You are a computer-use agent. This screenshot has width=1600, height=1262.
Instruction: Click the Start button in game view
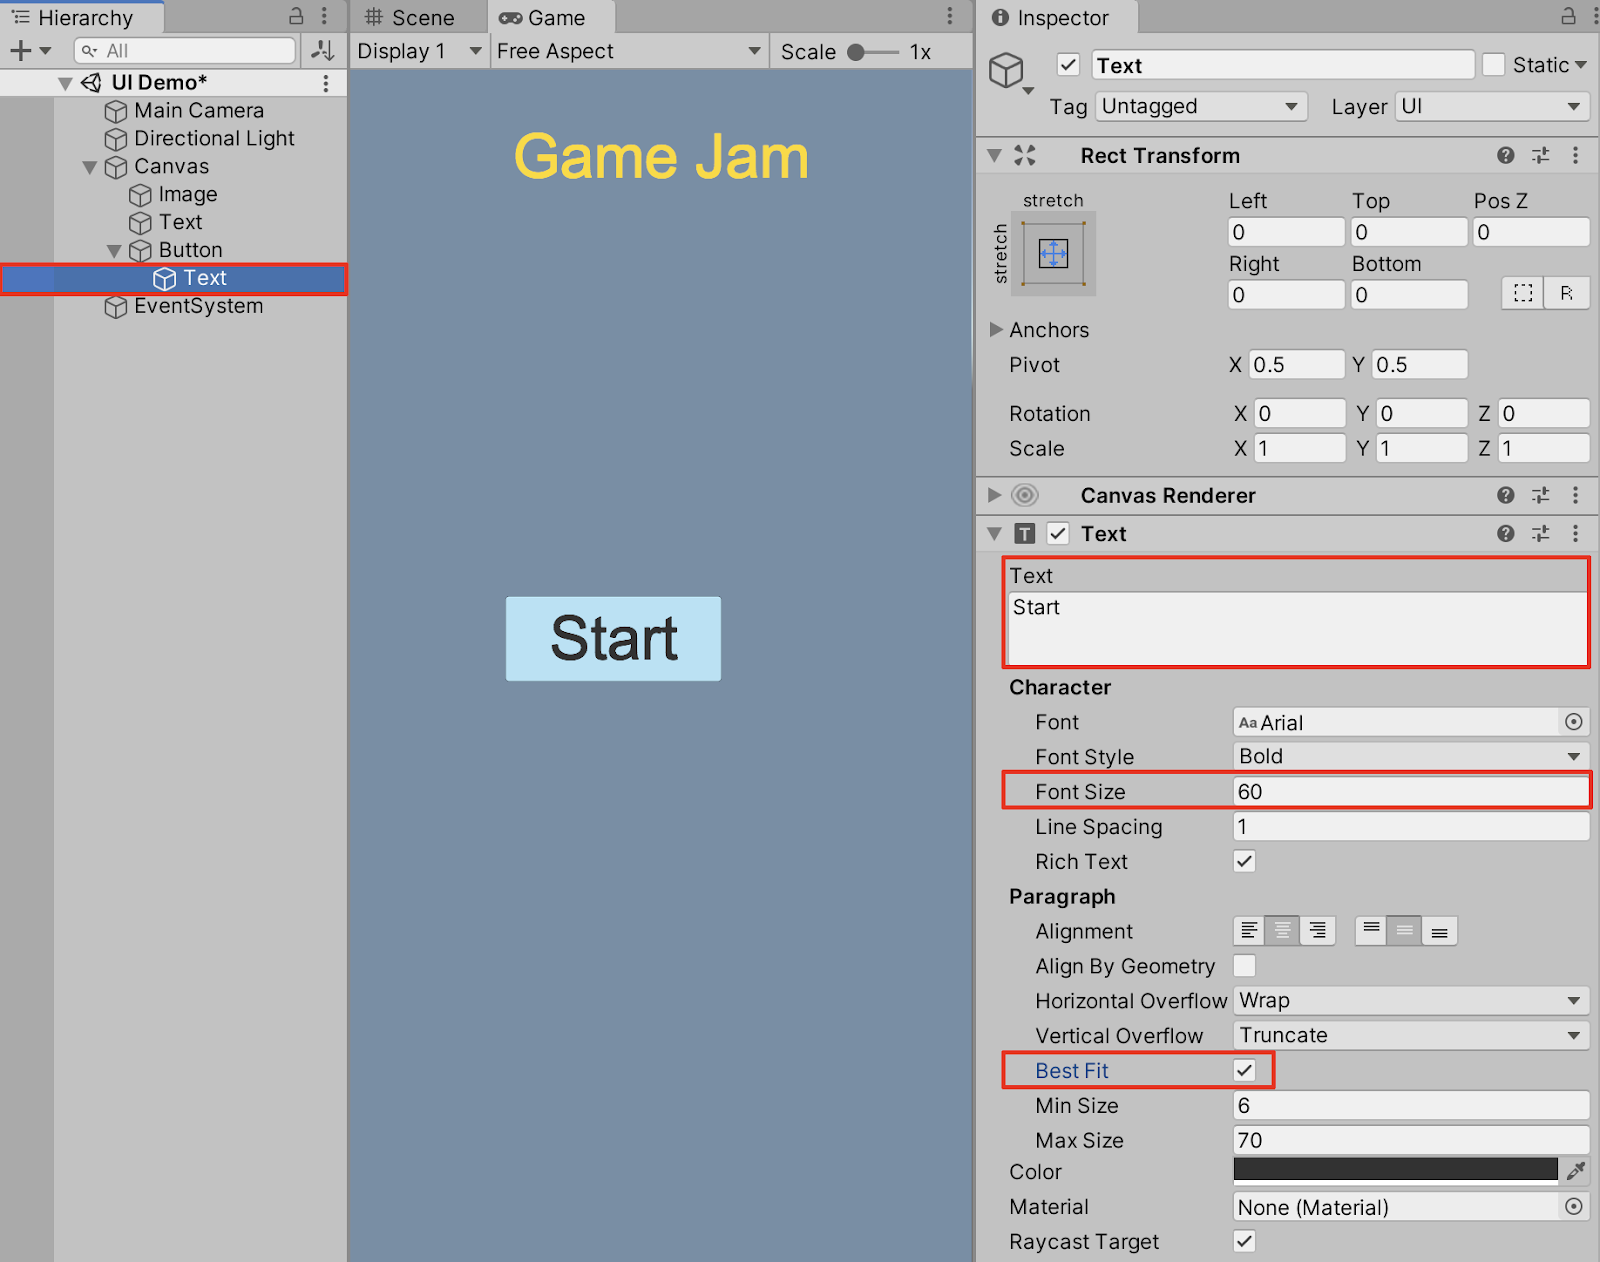[x=613, y=639]
